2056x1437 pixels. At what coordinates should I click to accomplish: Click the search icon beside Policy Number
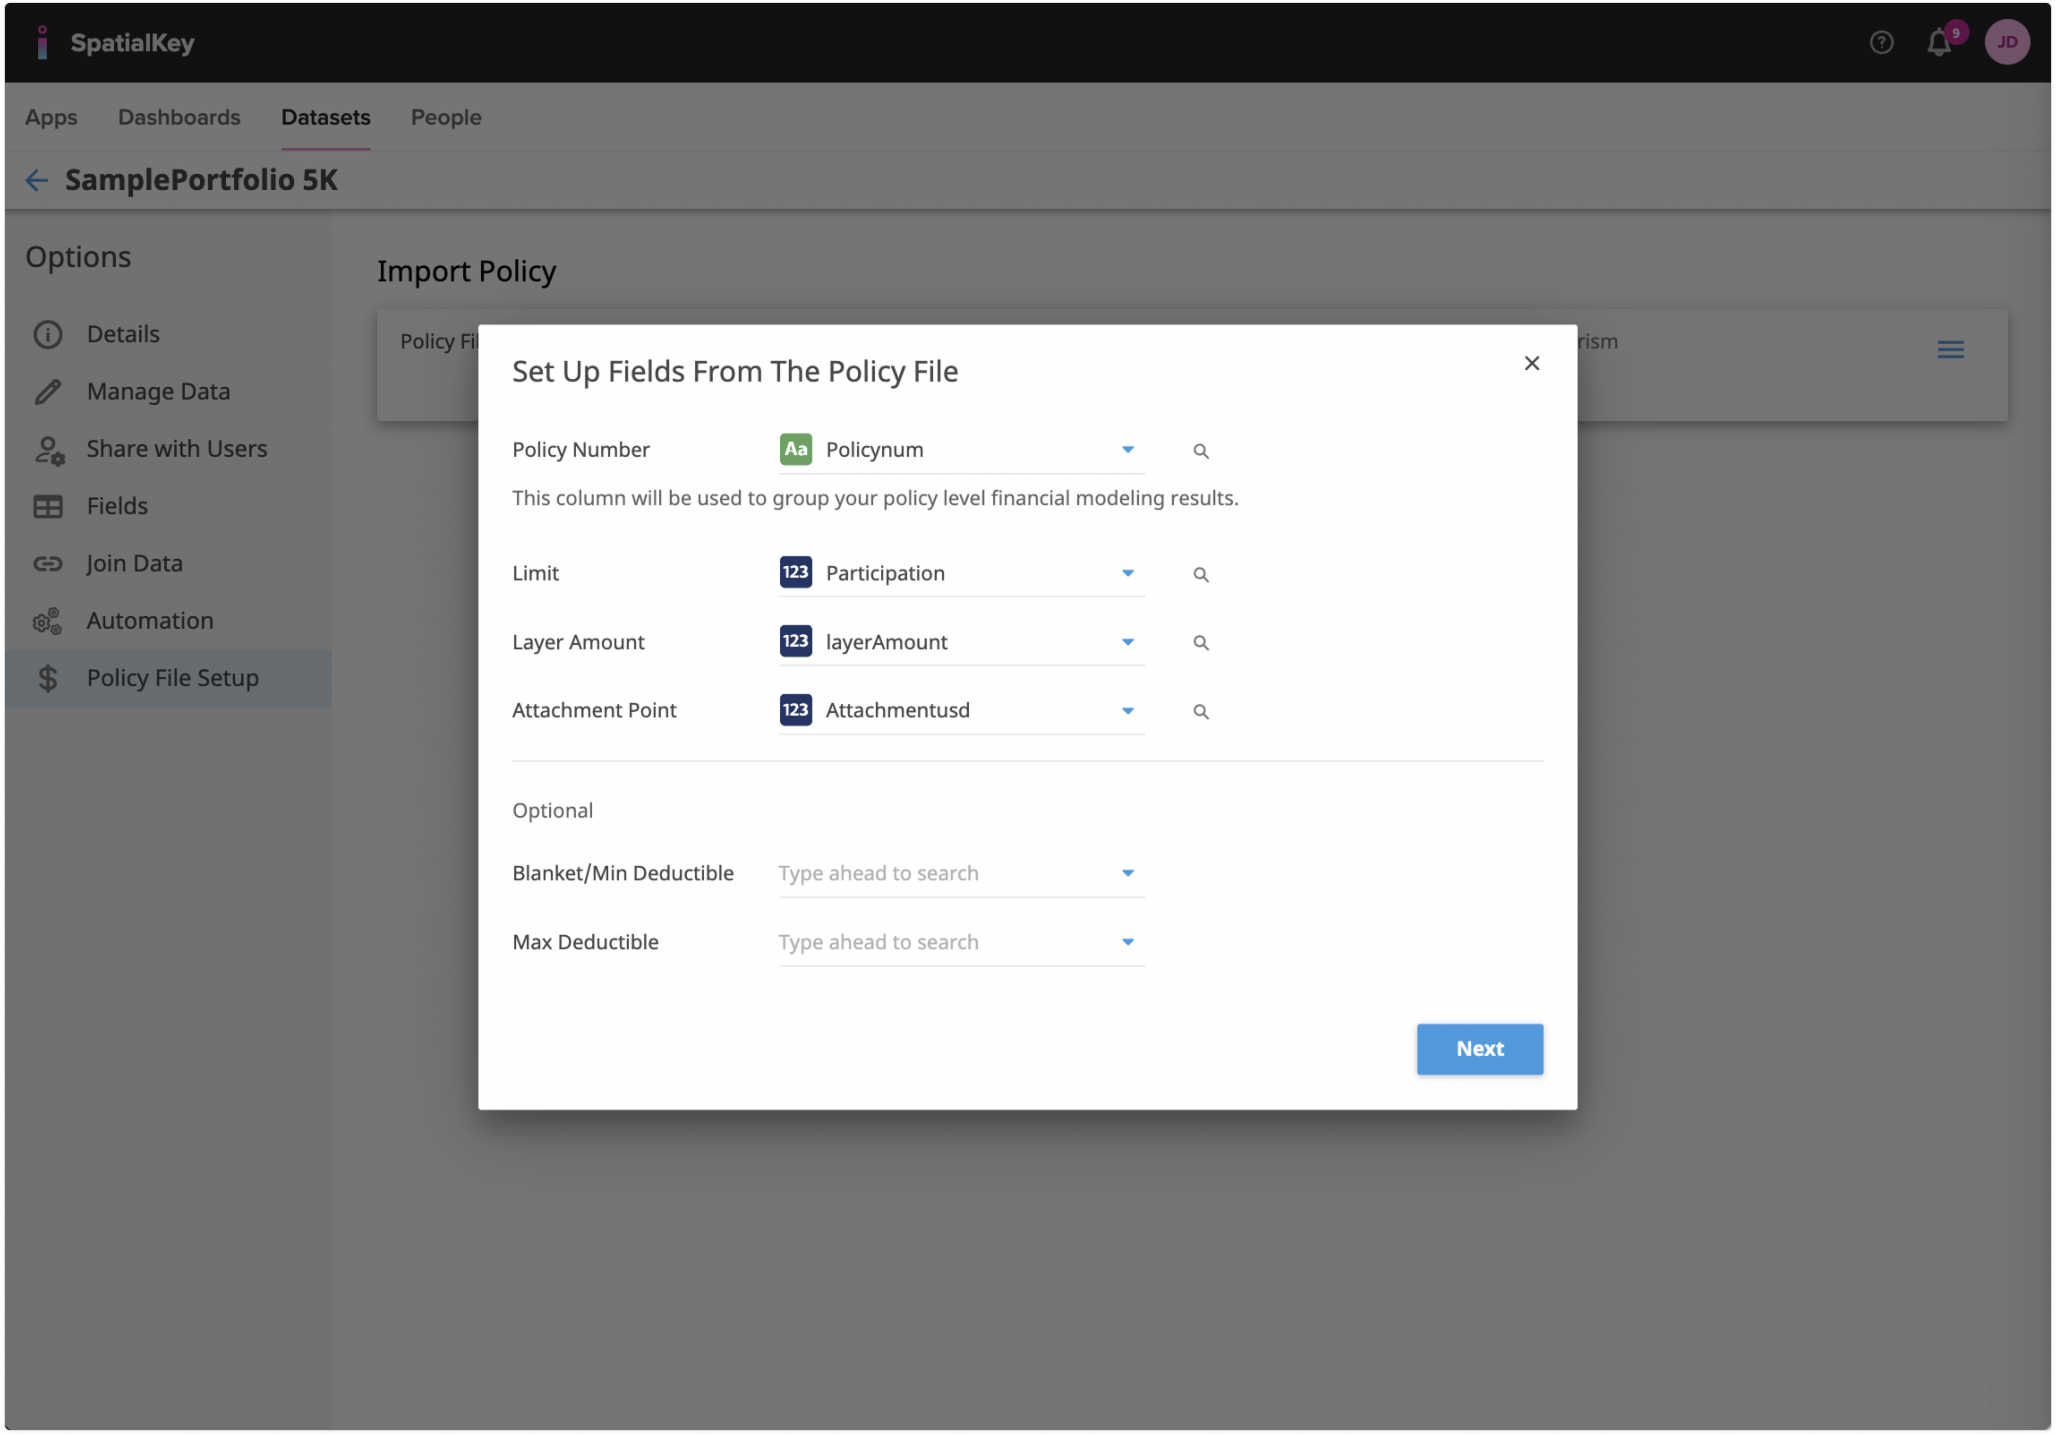coord(1200,451)
